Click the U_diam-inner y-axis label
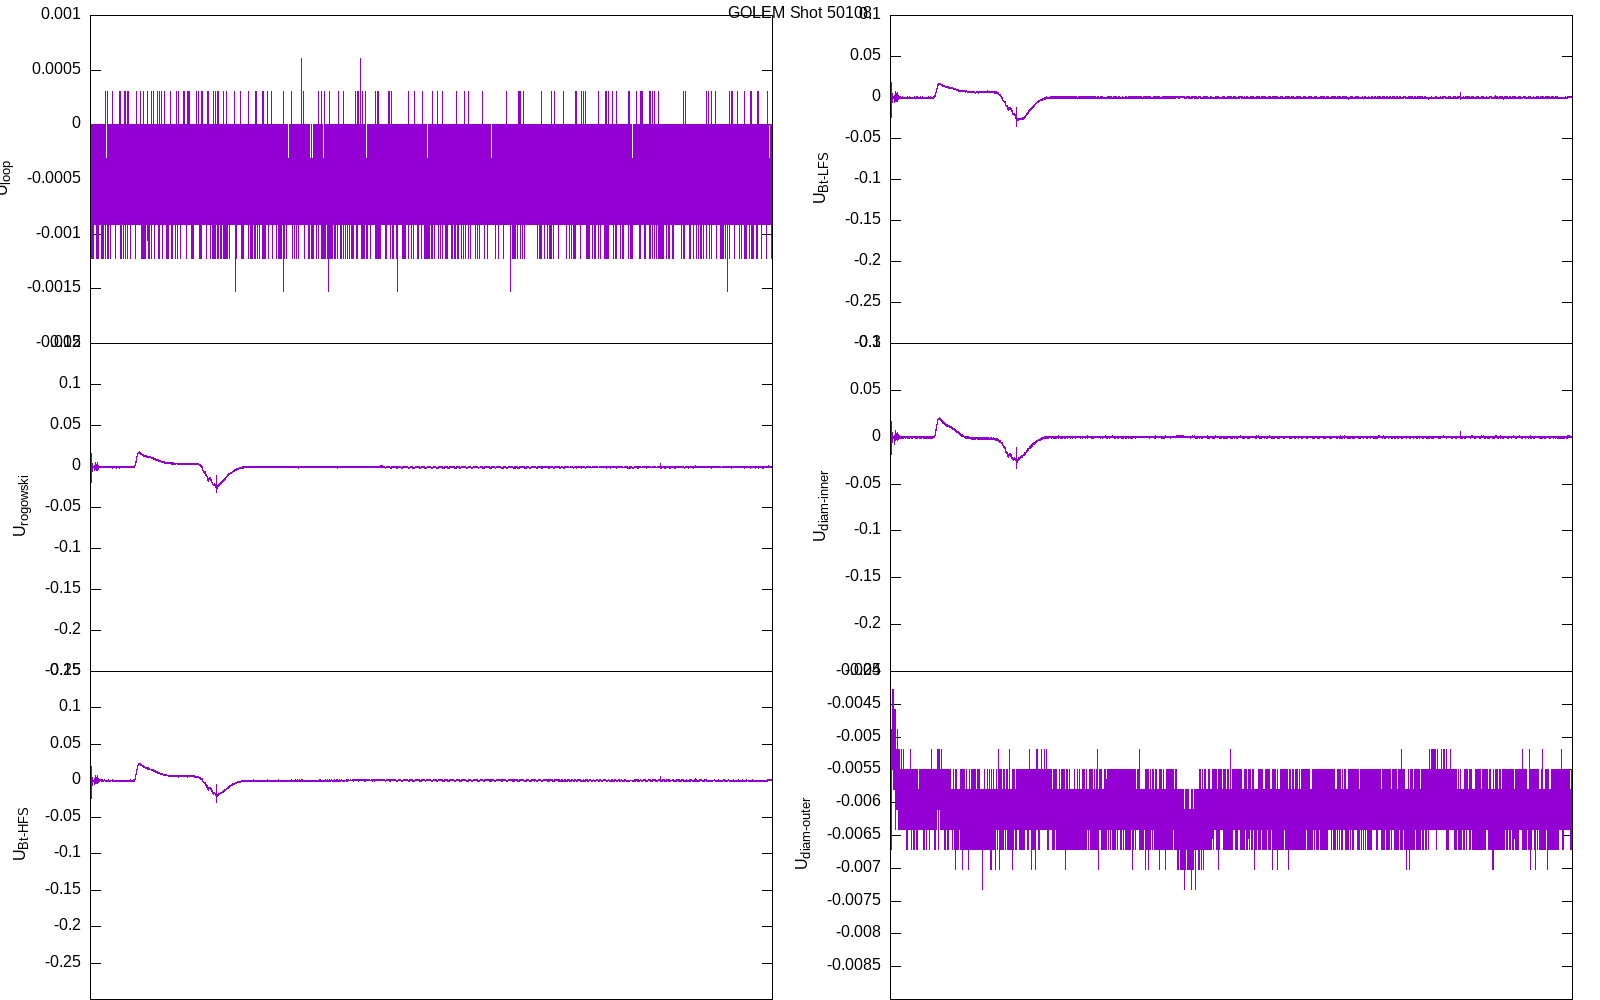 pos(821,506)
